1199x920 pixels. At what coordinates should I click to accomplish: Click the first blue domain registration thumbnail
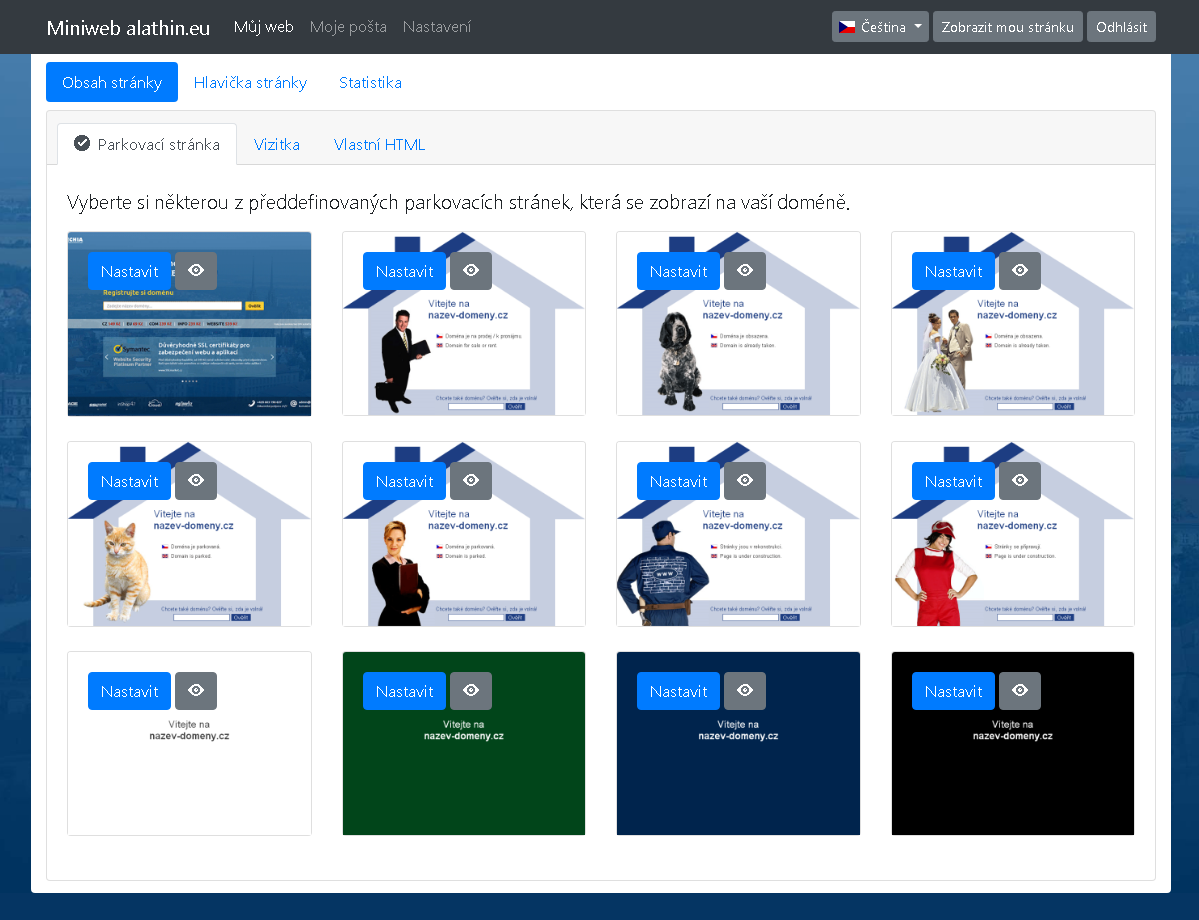[x=189, y=350]
